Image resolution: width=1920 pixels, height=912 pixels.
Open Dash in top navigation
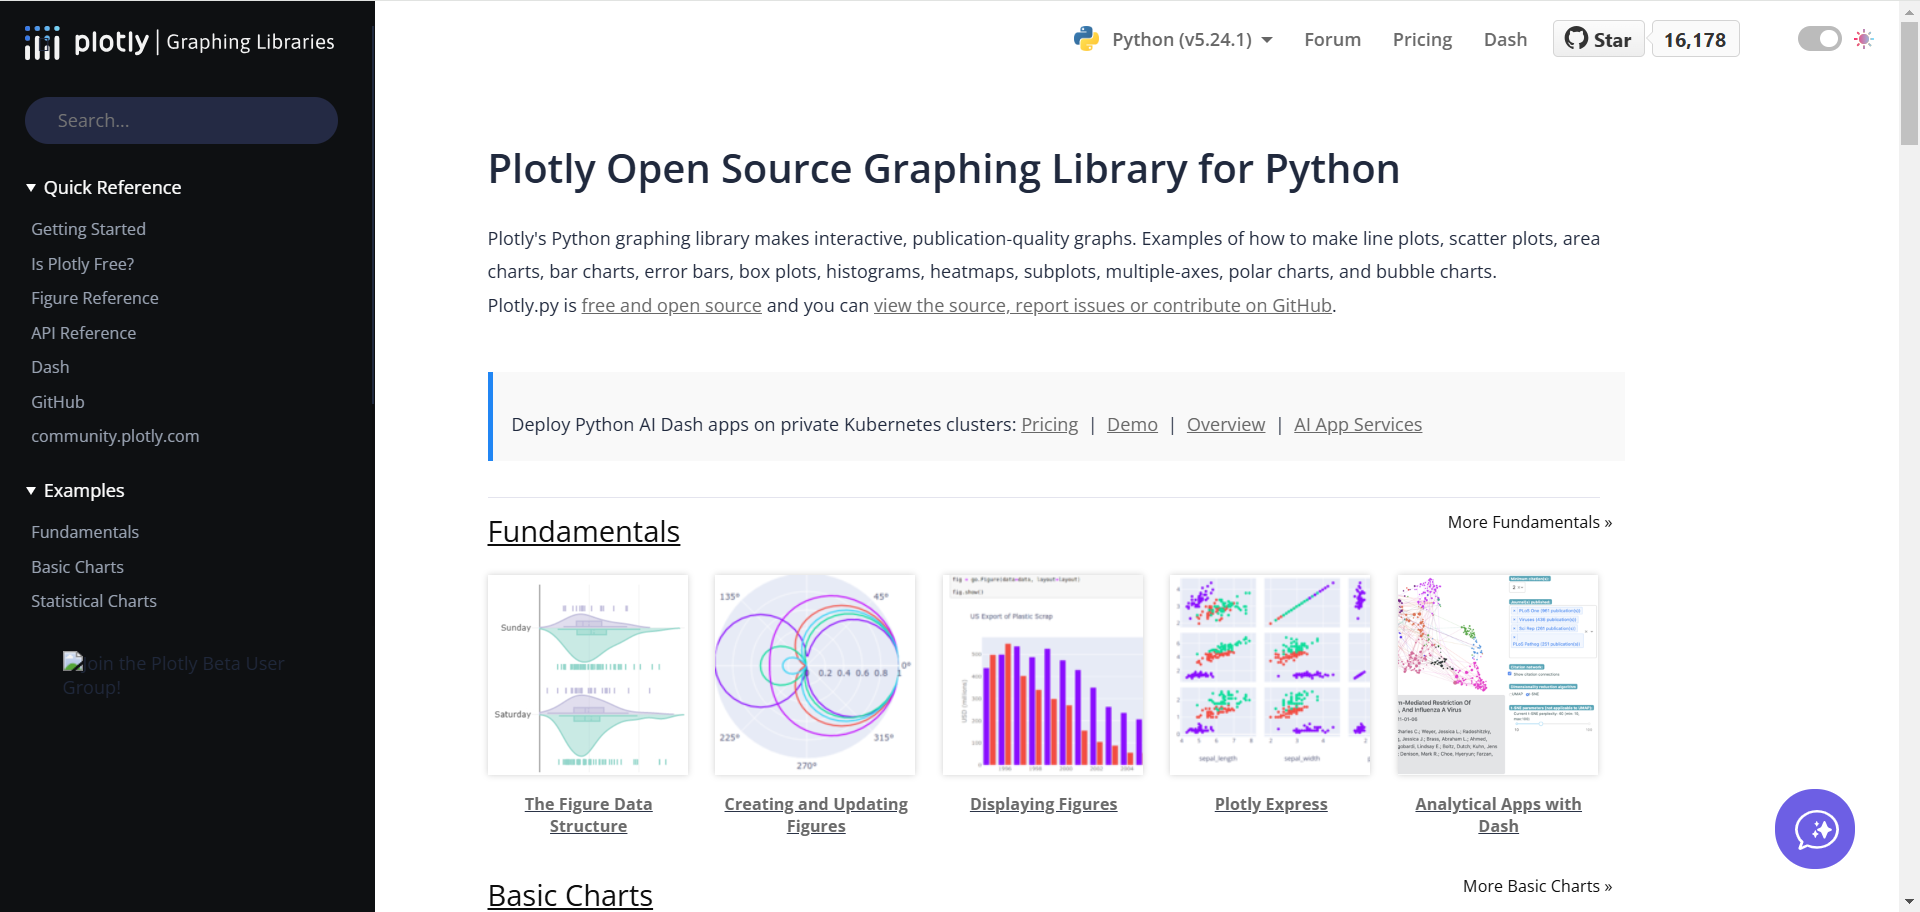(x=1505, y=40)
